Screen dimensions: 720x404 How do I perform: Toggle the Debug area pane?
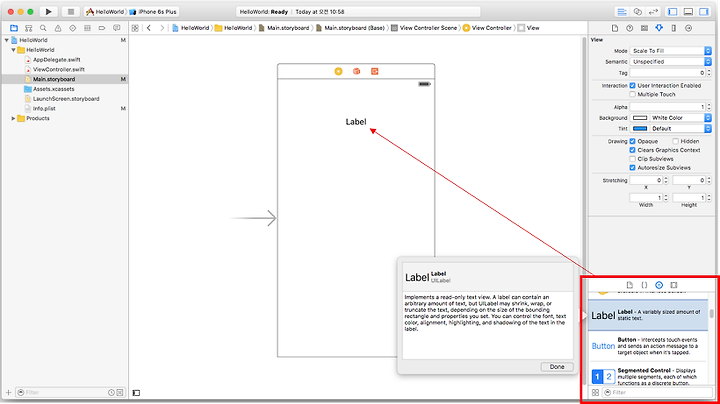(x=688, y=11)
